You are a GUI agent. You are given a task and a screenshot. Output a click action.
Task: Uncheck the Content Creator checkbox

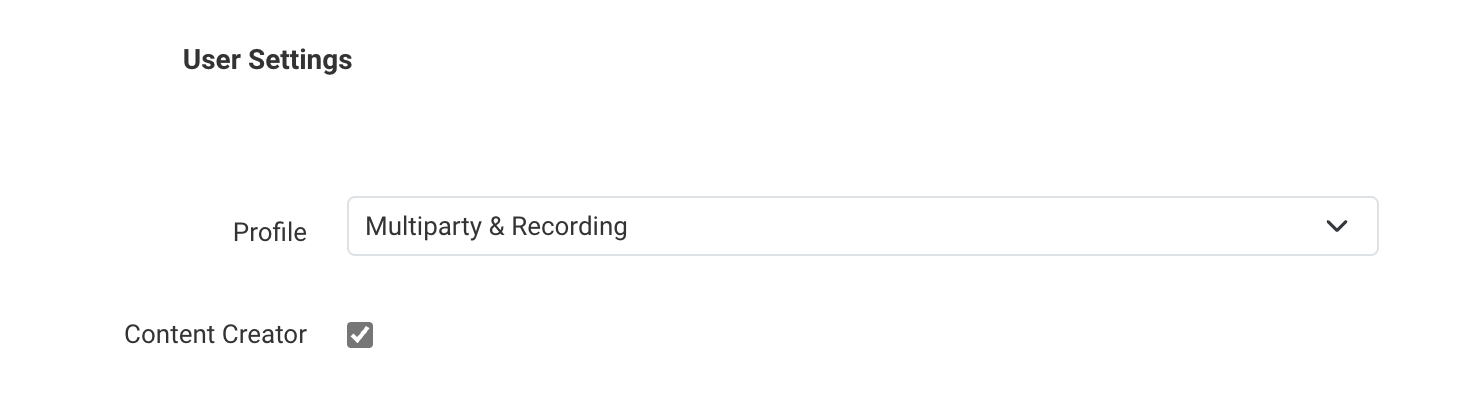[x=360, y=335]
